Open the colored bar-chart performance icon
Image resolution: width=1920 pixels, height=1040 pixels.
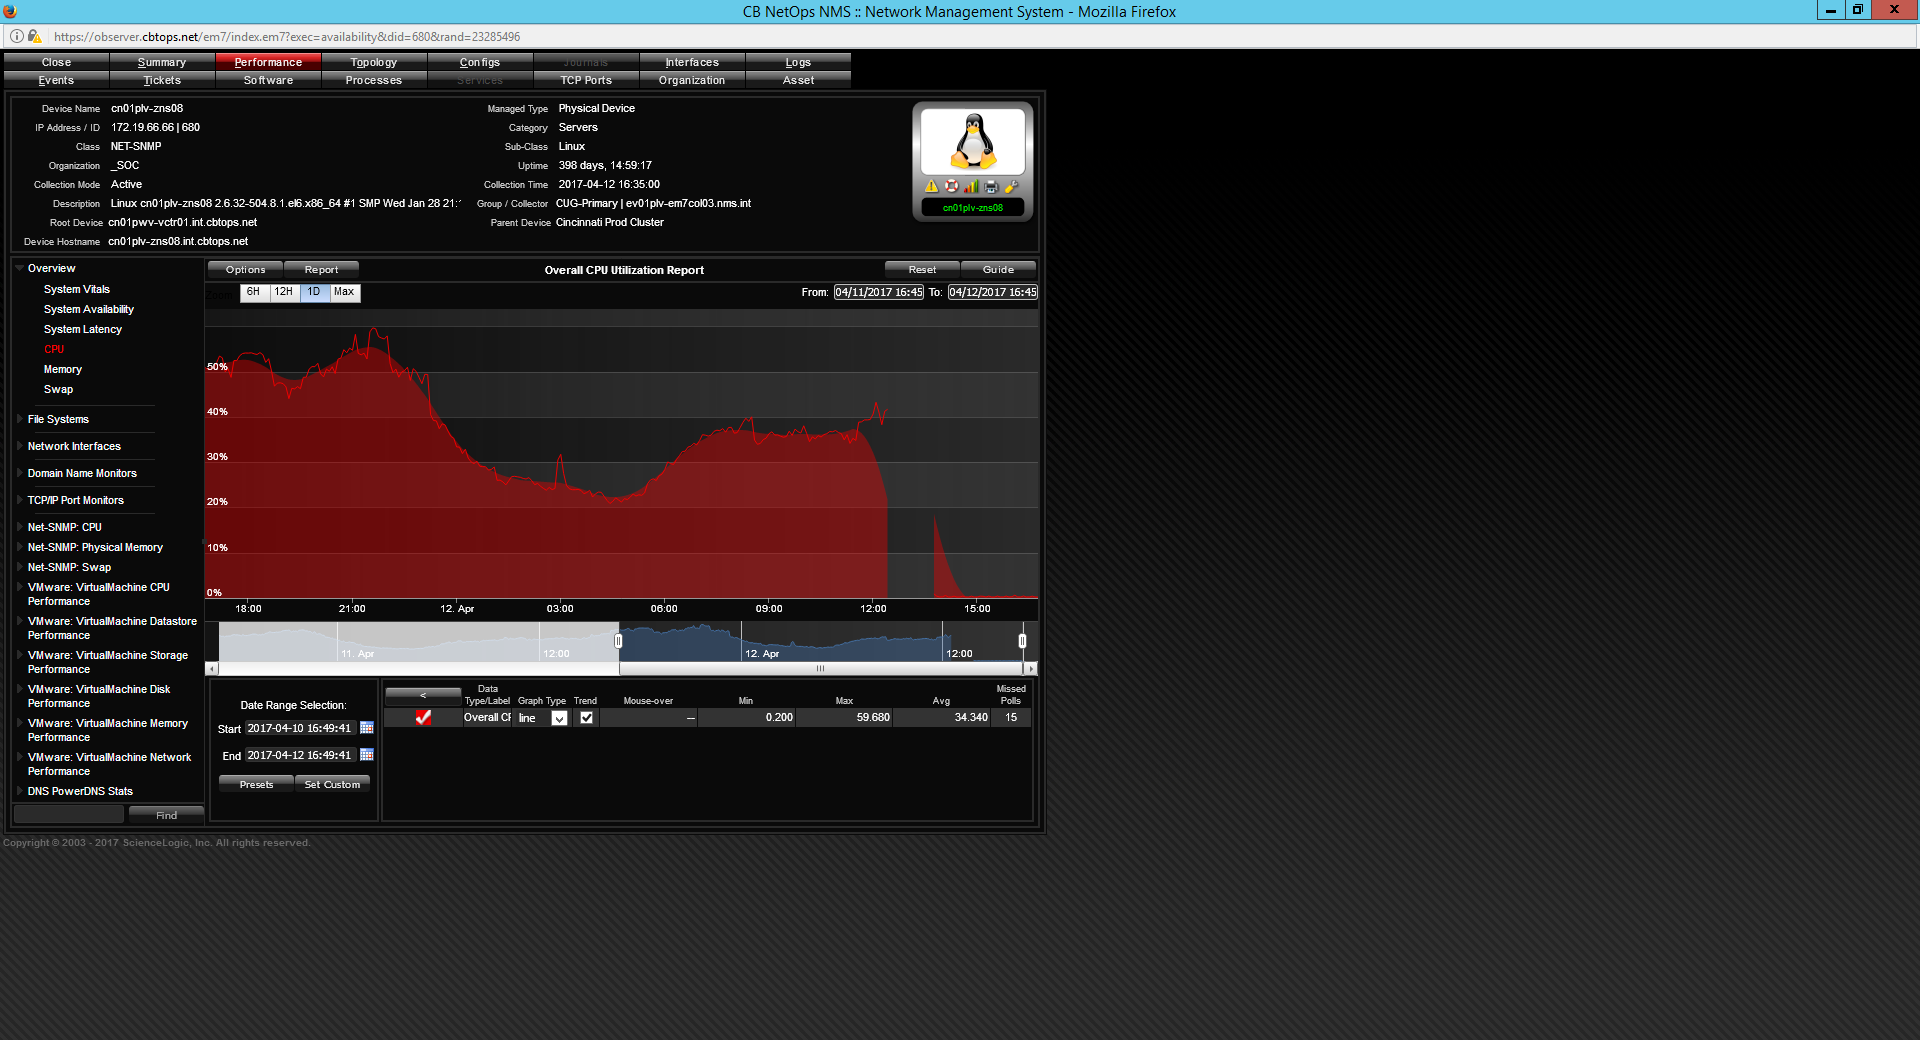click(971, 186)
